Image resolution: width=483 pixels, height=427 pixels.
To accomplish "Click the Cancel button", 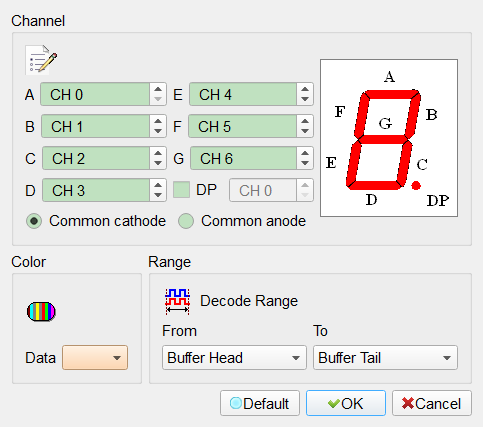I will 432,403.
